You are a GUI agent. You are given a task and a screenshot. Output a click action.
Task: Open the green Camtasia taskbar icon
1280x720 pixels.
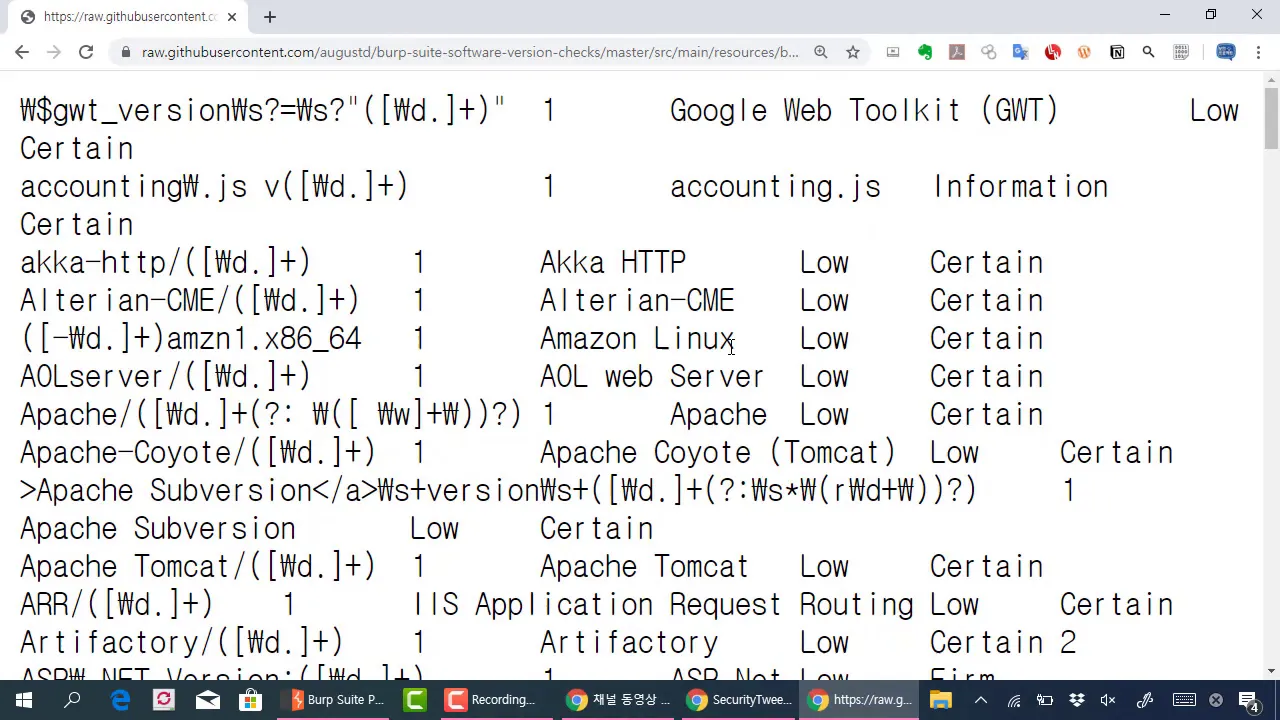point(415,700)
